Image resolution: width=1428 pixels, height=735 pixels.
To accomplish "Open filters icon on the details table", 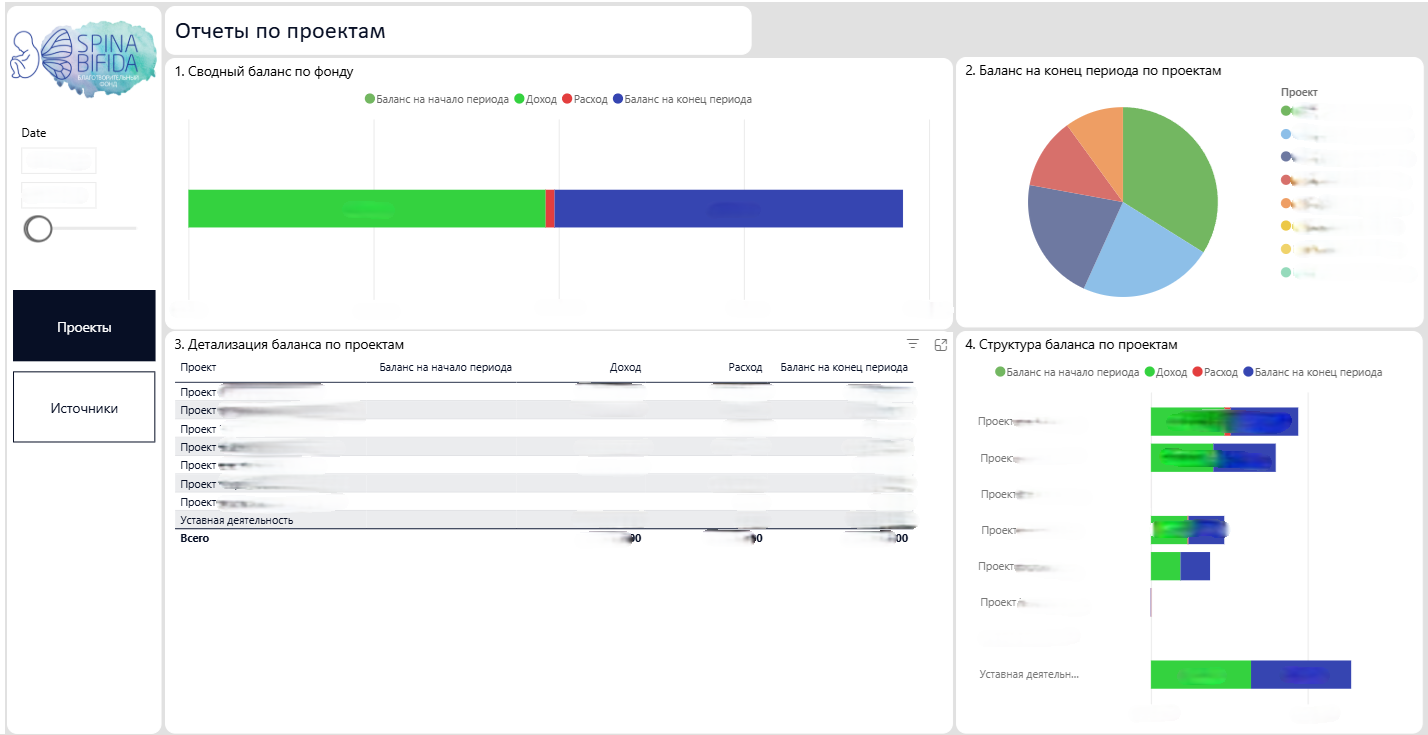I will [x=912, y=344].
